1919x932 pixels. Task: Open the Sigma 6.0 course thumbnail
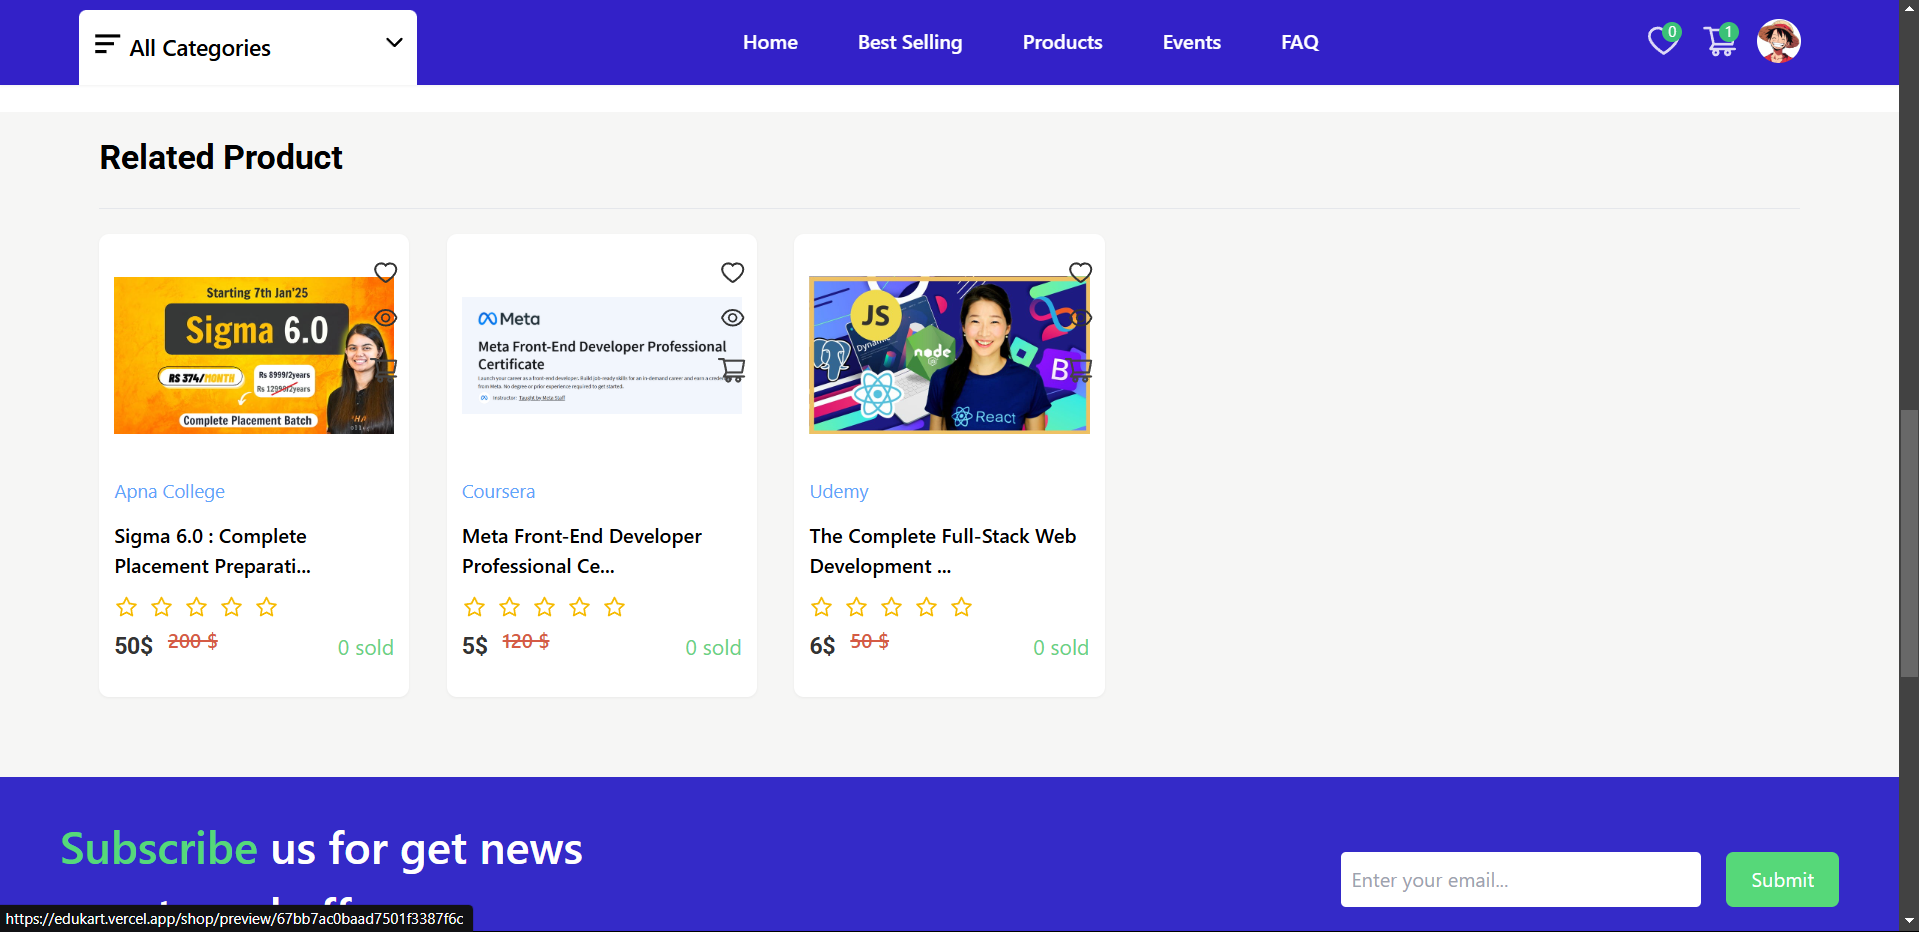click(x=254, y=355)
